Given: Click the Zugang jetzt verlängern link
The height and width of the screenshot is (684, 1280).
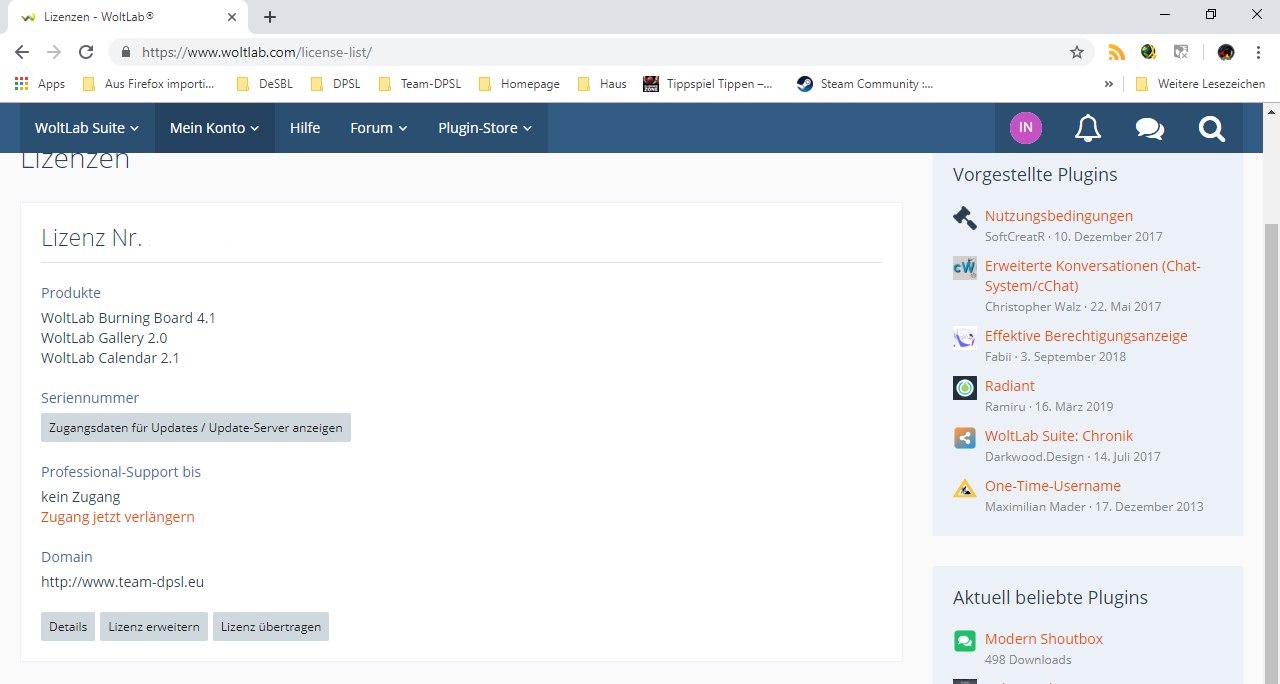Looking at the screenshot, I should pos(118,517).
